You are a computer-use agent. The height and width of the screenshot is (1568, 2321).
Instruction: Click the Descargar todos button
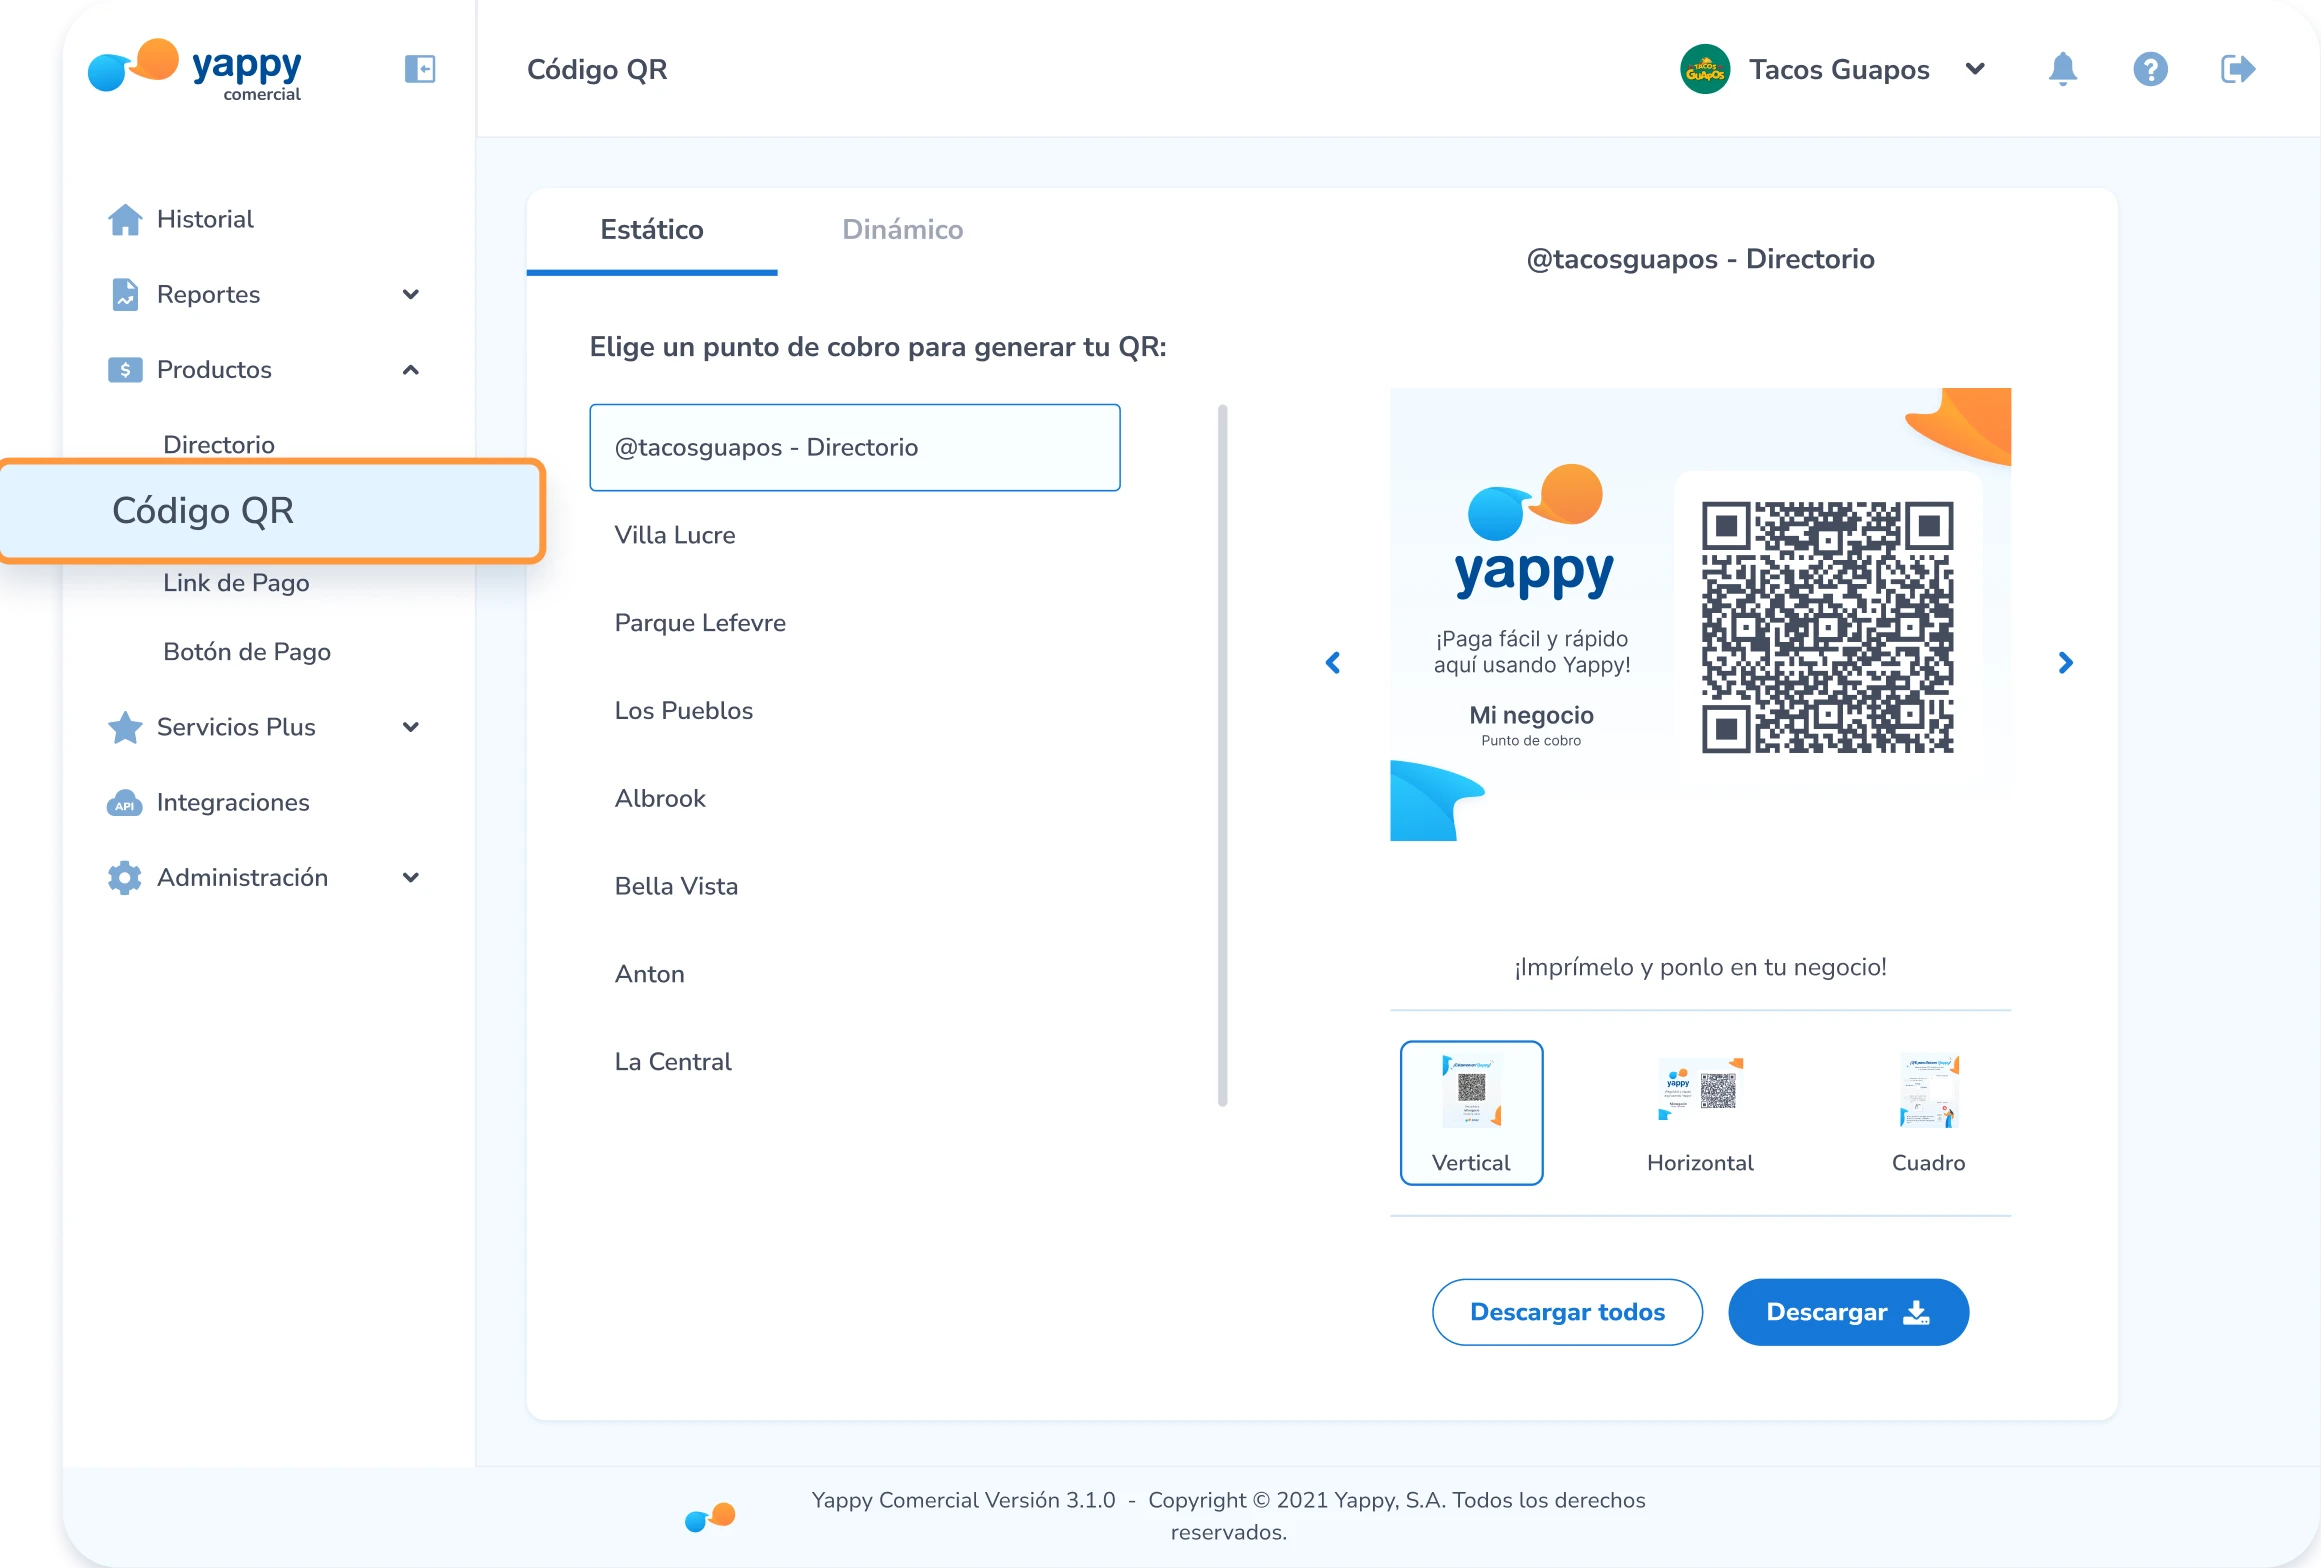coord(1567,1312)
